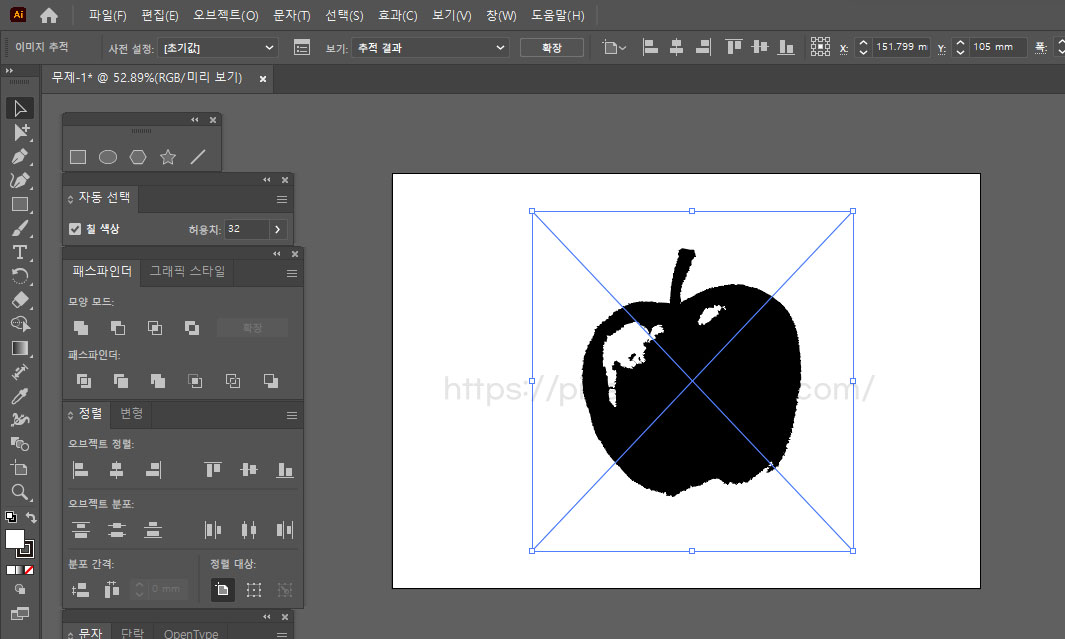Screen dimensions: 1065x639
Task: Pick the Rectangle shape in floating panel
Action: coord(78,158)
